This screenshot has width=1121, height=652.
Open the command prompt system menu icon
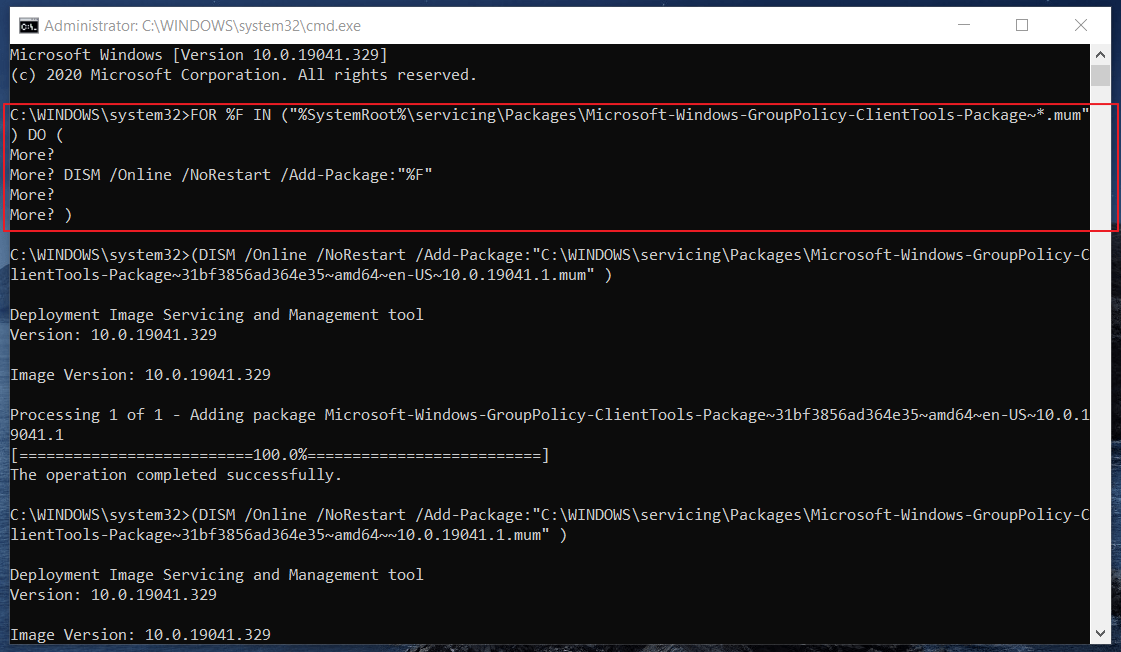pos(27,25)
